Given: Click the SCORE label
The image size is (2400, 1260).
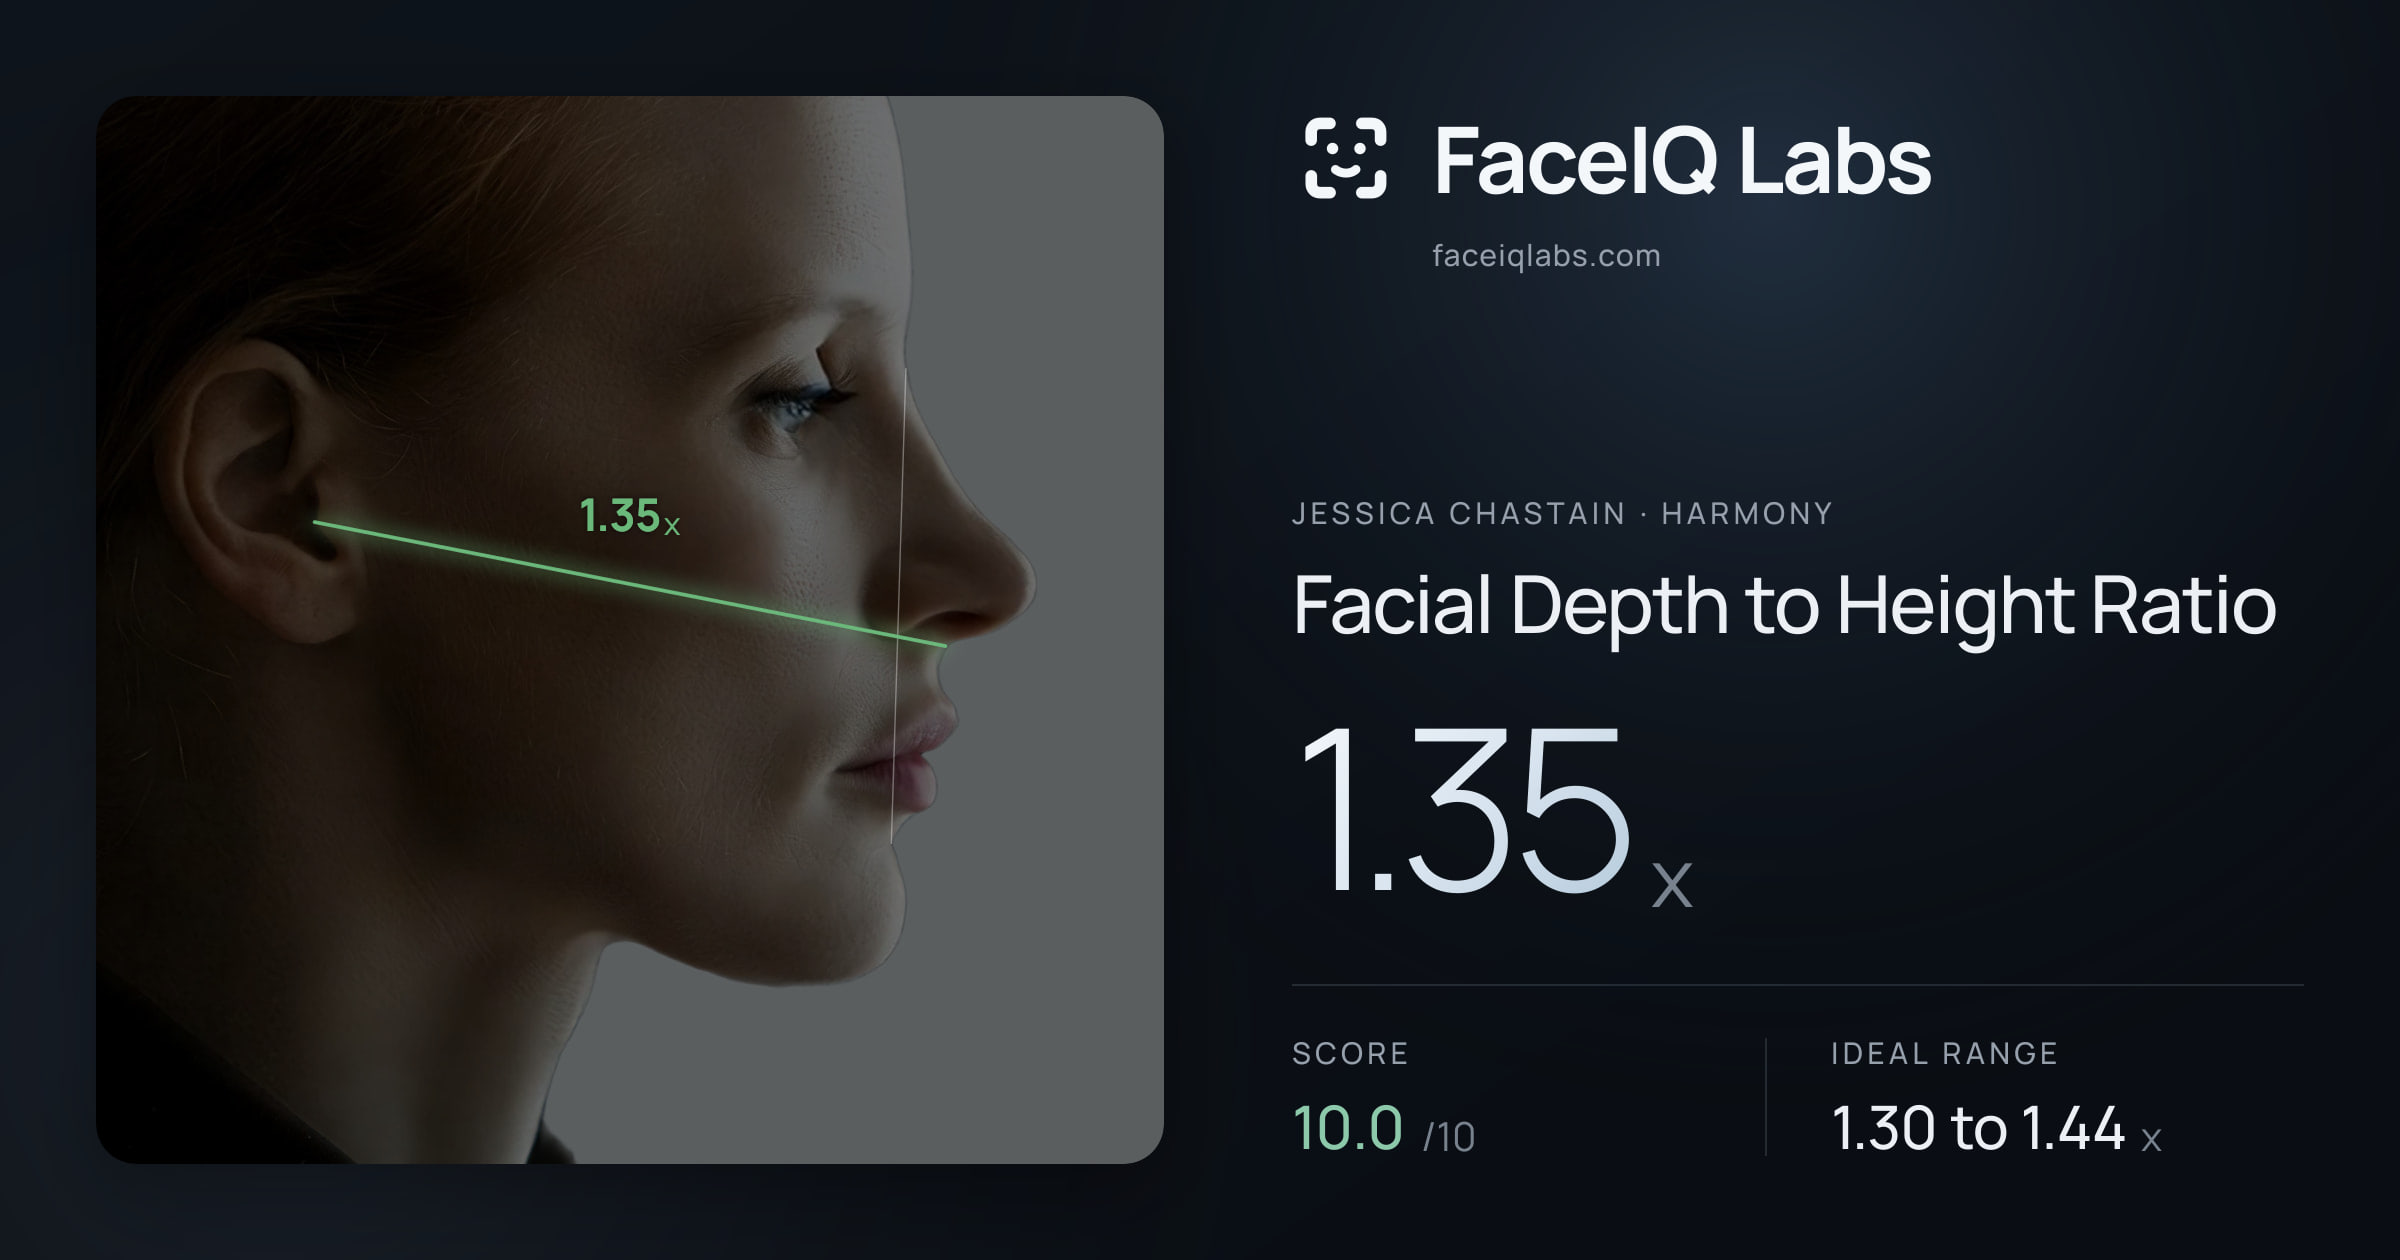Looking at the screenshot, I should (x=1350, y=1053).
